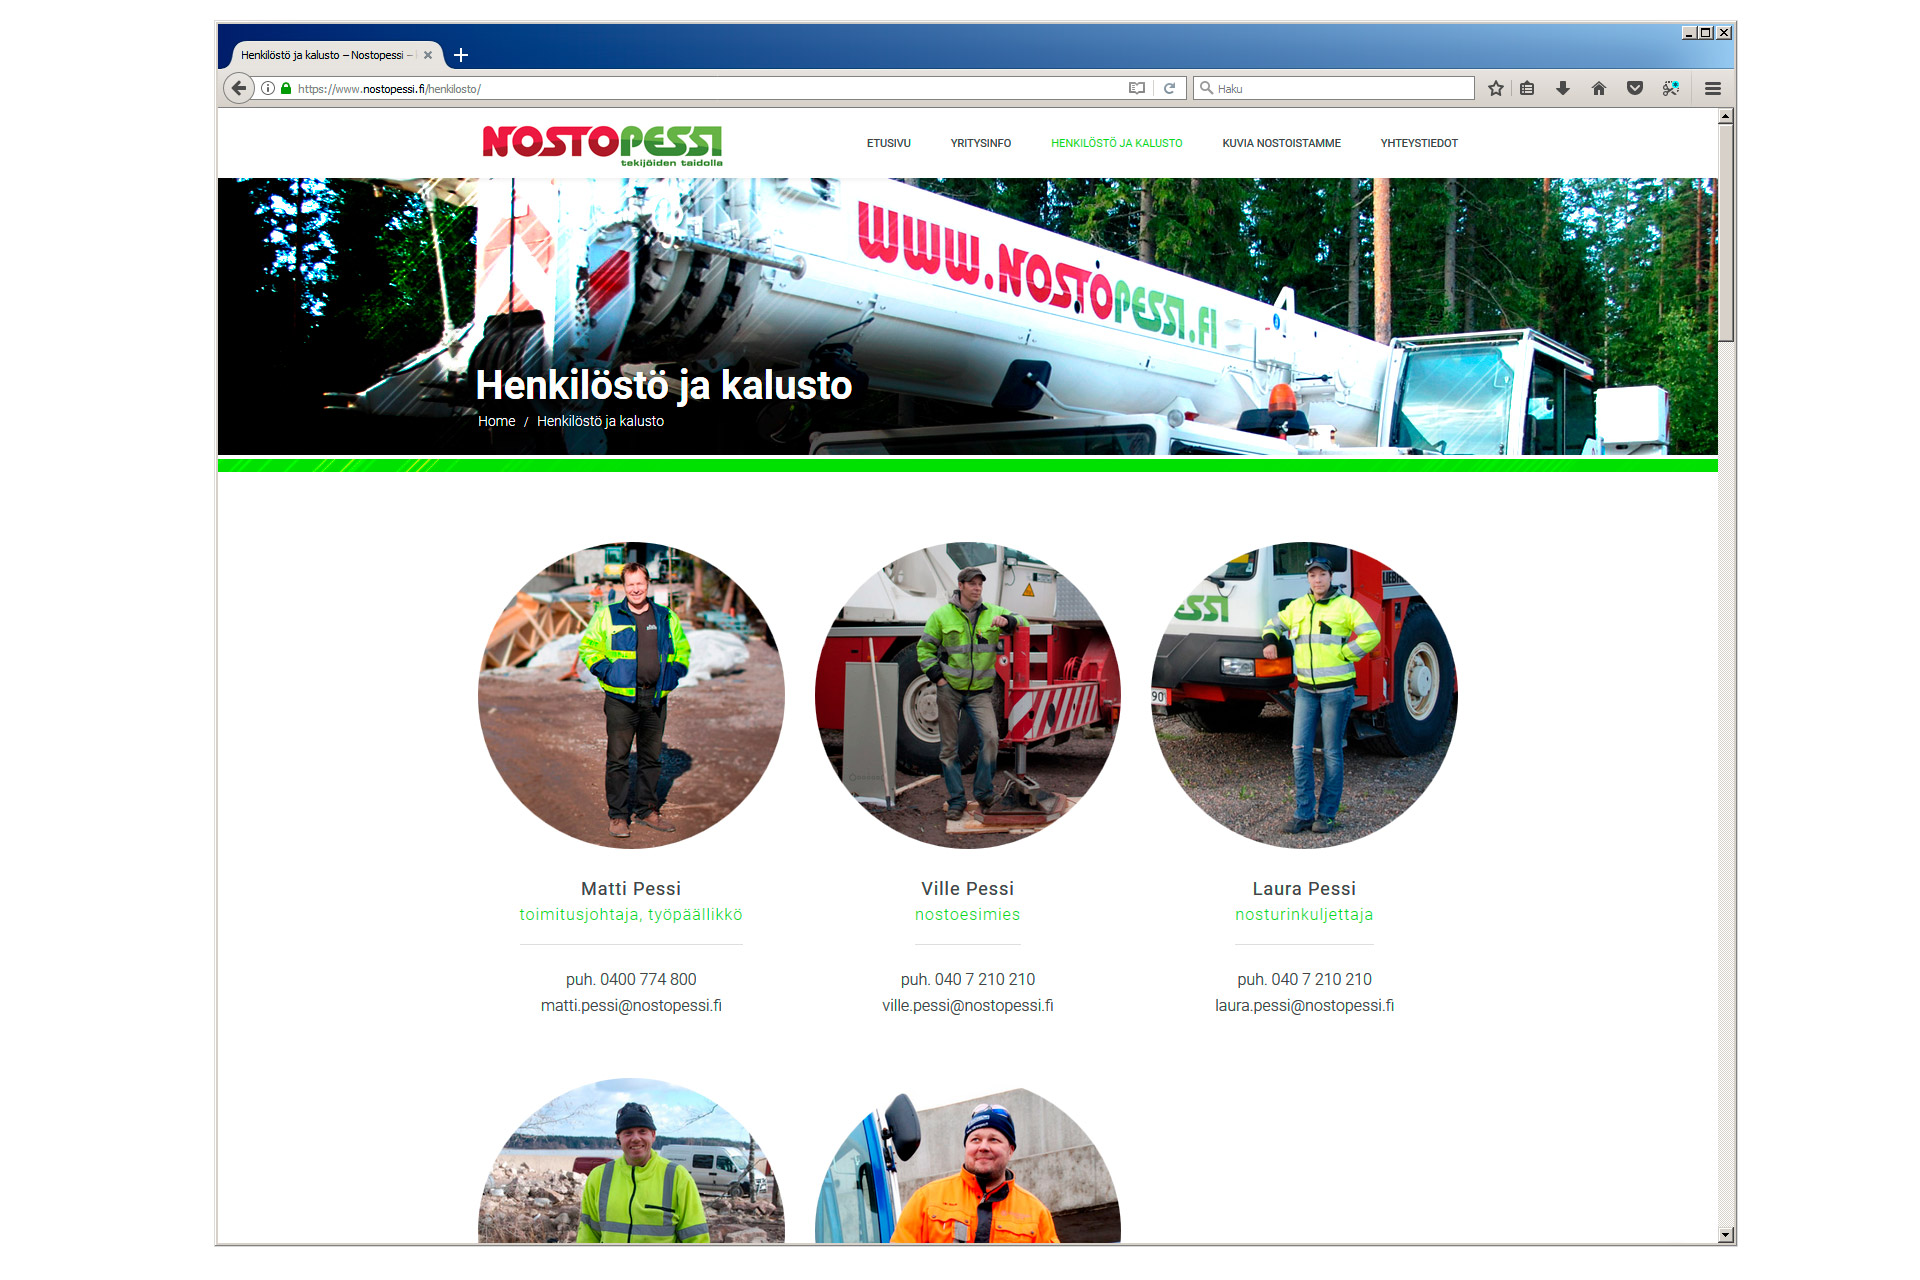Show site information via the info icon

(x=268, y=88)
